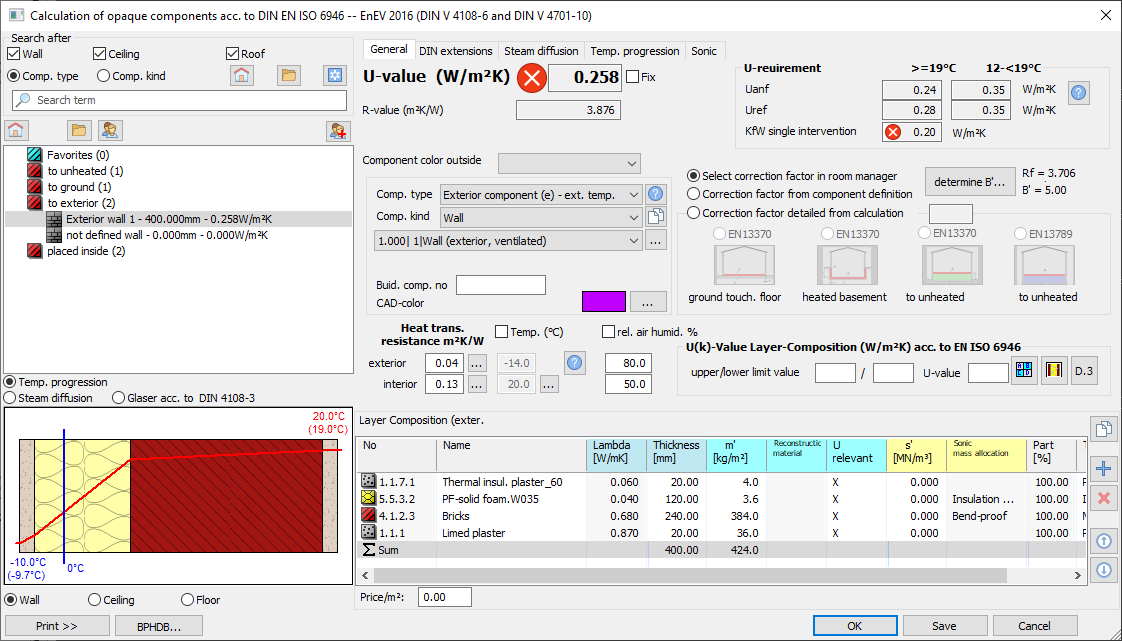
Task: Delete layer with the red X icon
Action: click(x=1103, y=498)
